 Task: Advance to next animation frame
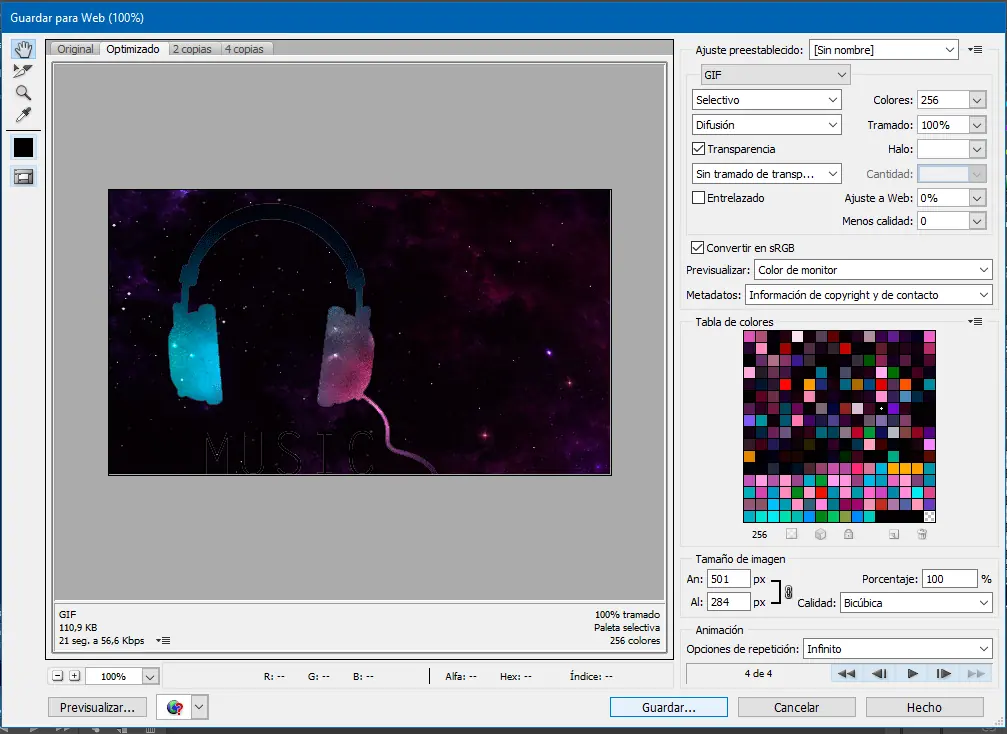pyautogui.click(x=943, y=674)
